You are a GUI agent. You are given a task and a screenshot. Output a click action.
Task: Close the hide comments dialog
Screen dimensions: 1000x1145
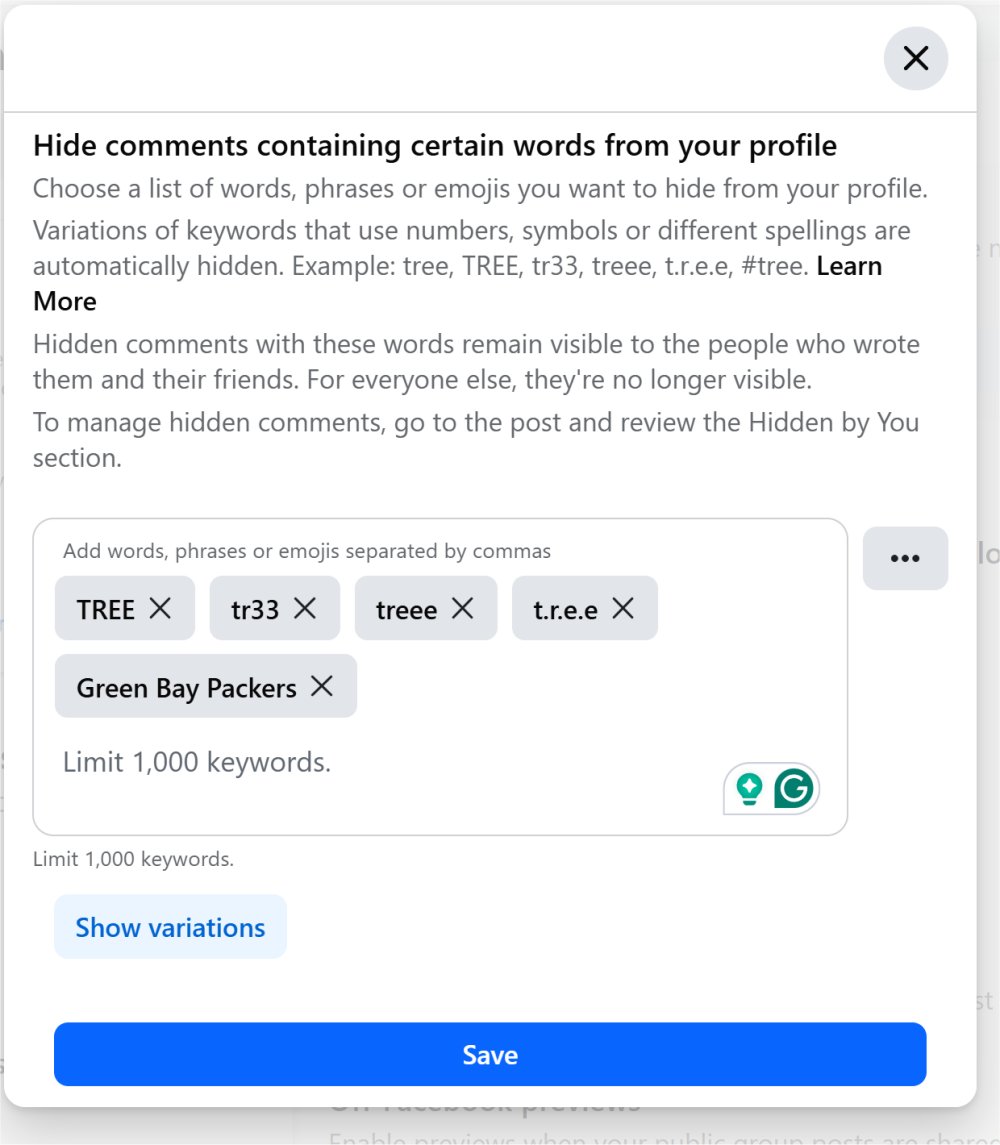pyautogui.click(x=915, y=58)
